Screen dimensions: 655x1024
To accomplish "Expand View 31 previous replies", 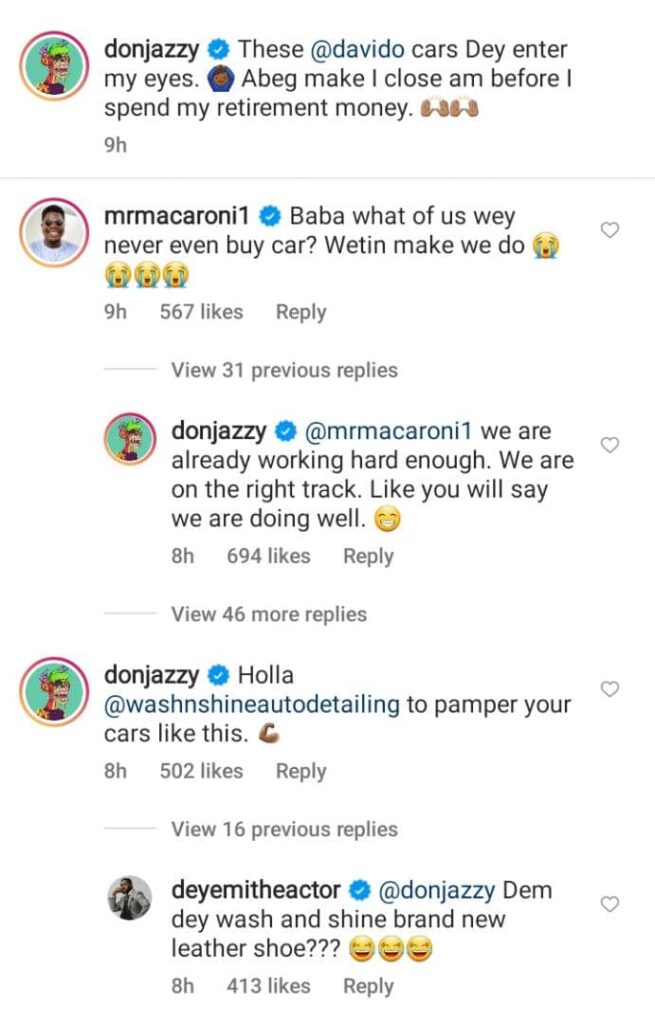I will 284,370.
